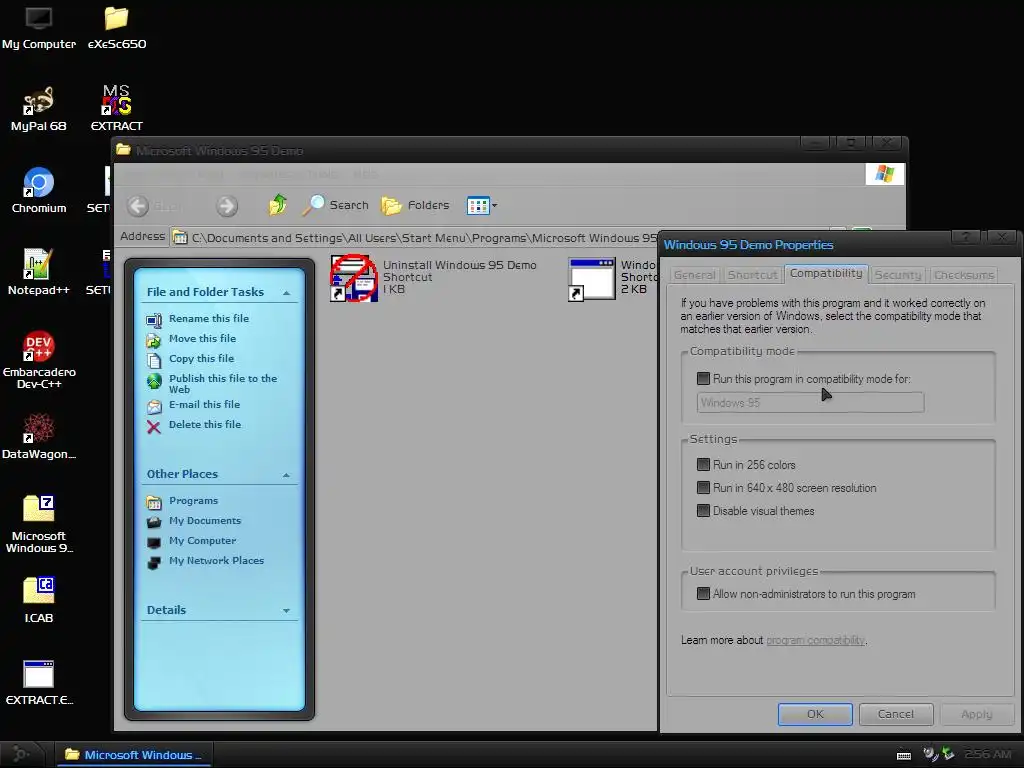The image size is (1024, 768).
Task: Select EXTRACT.E file on desktop
Action: point(39,682)
